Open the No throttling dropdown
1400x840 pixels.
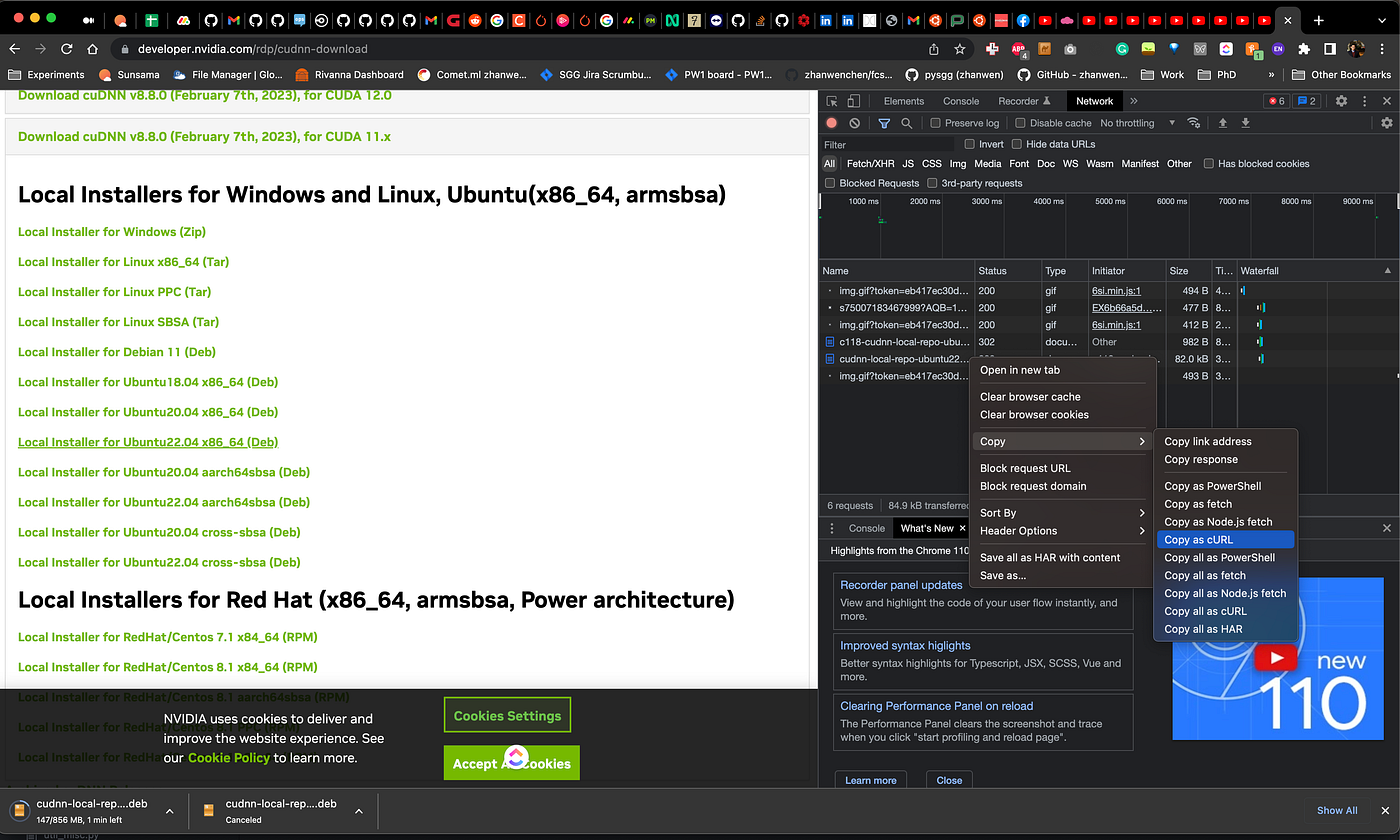click(1138, 123)
